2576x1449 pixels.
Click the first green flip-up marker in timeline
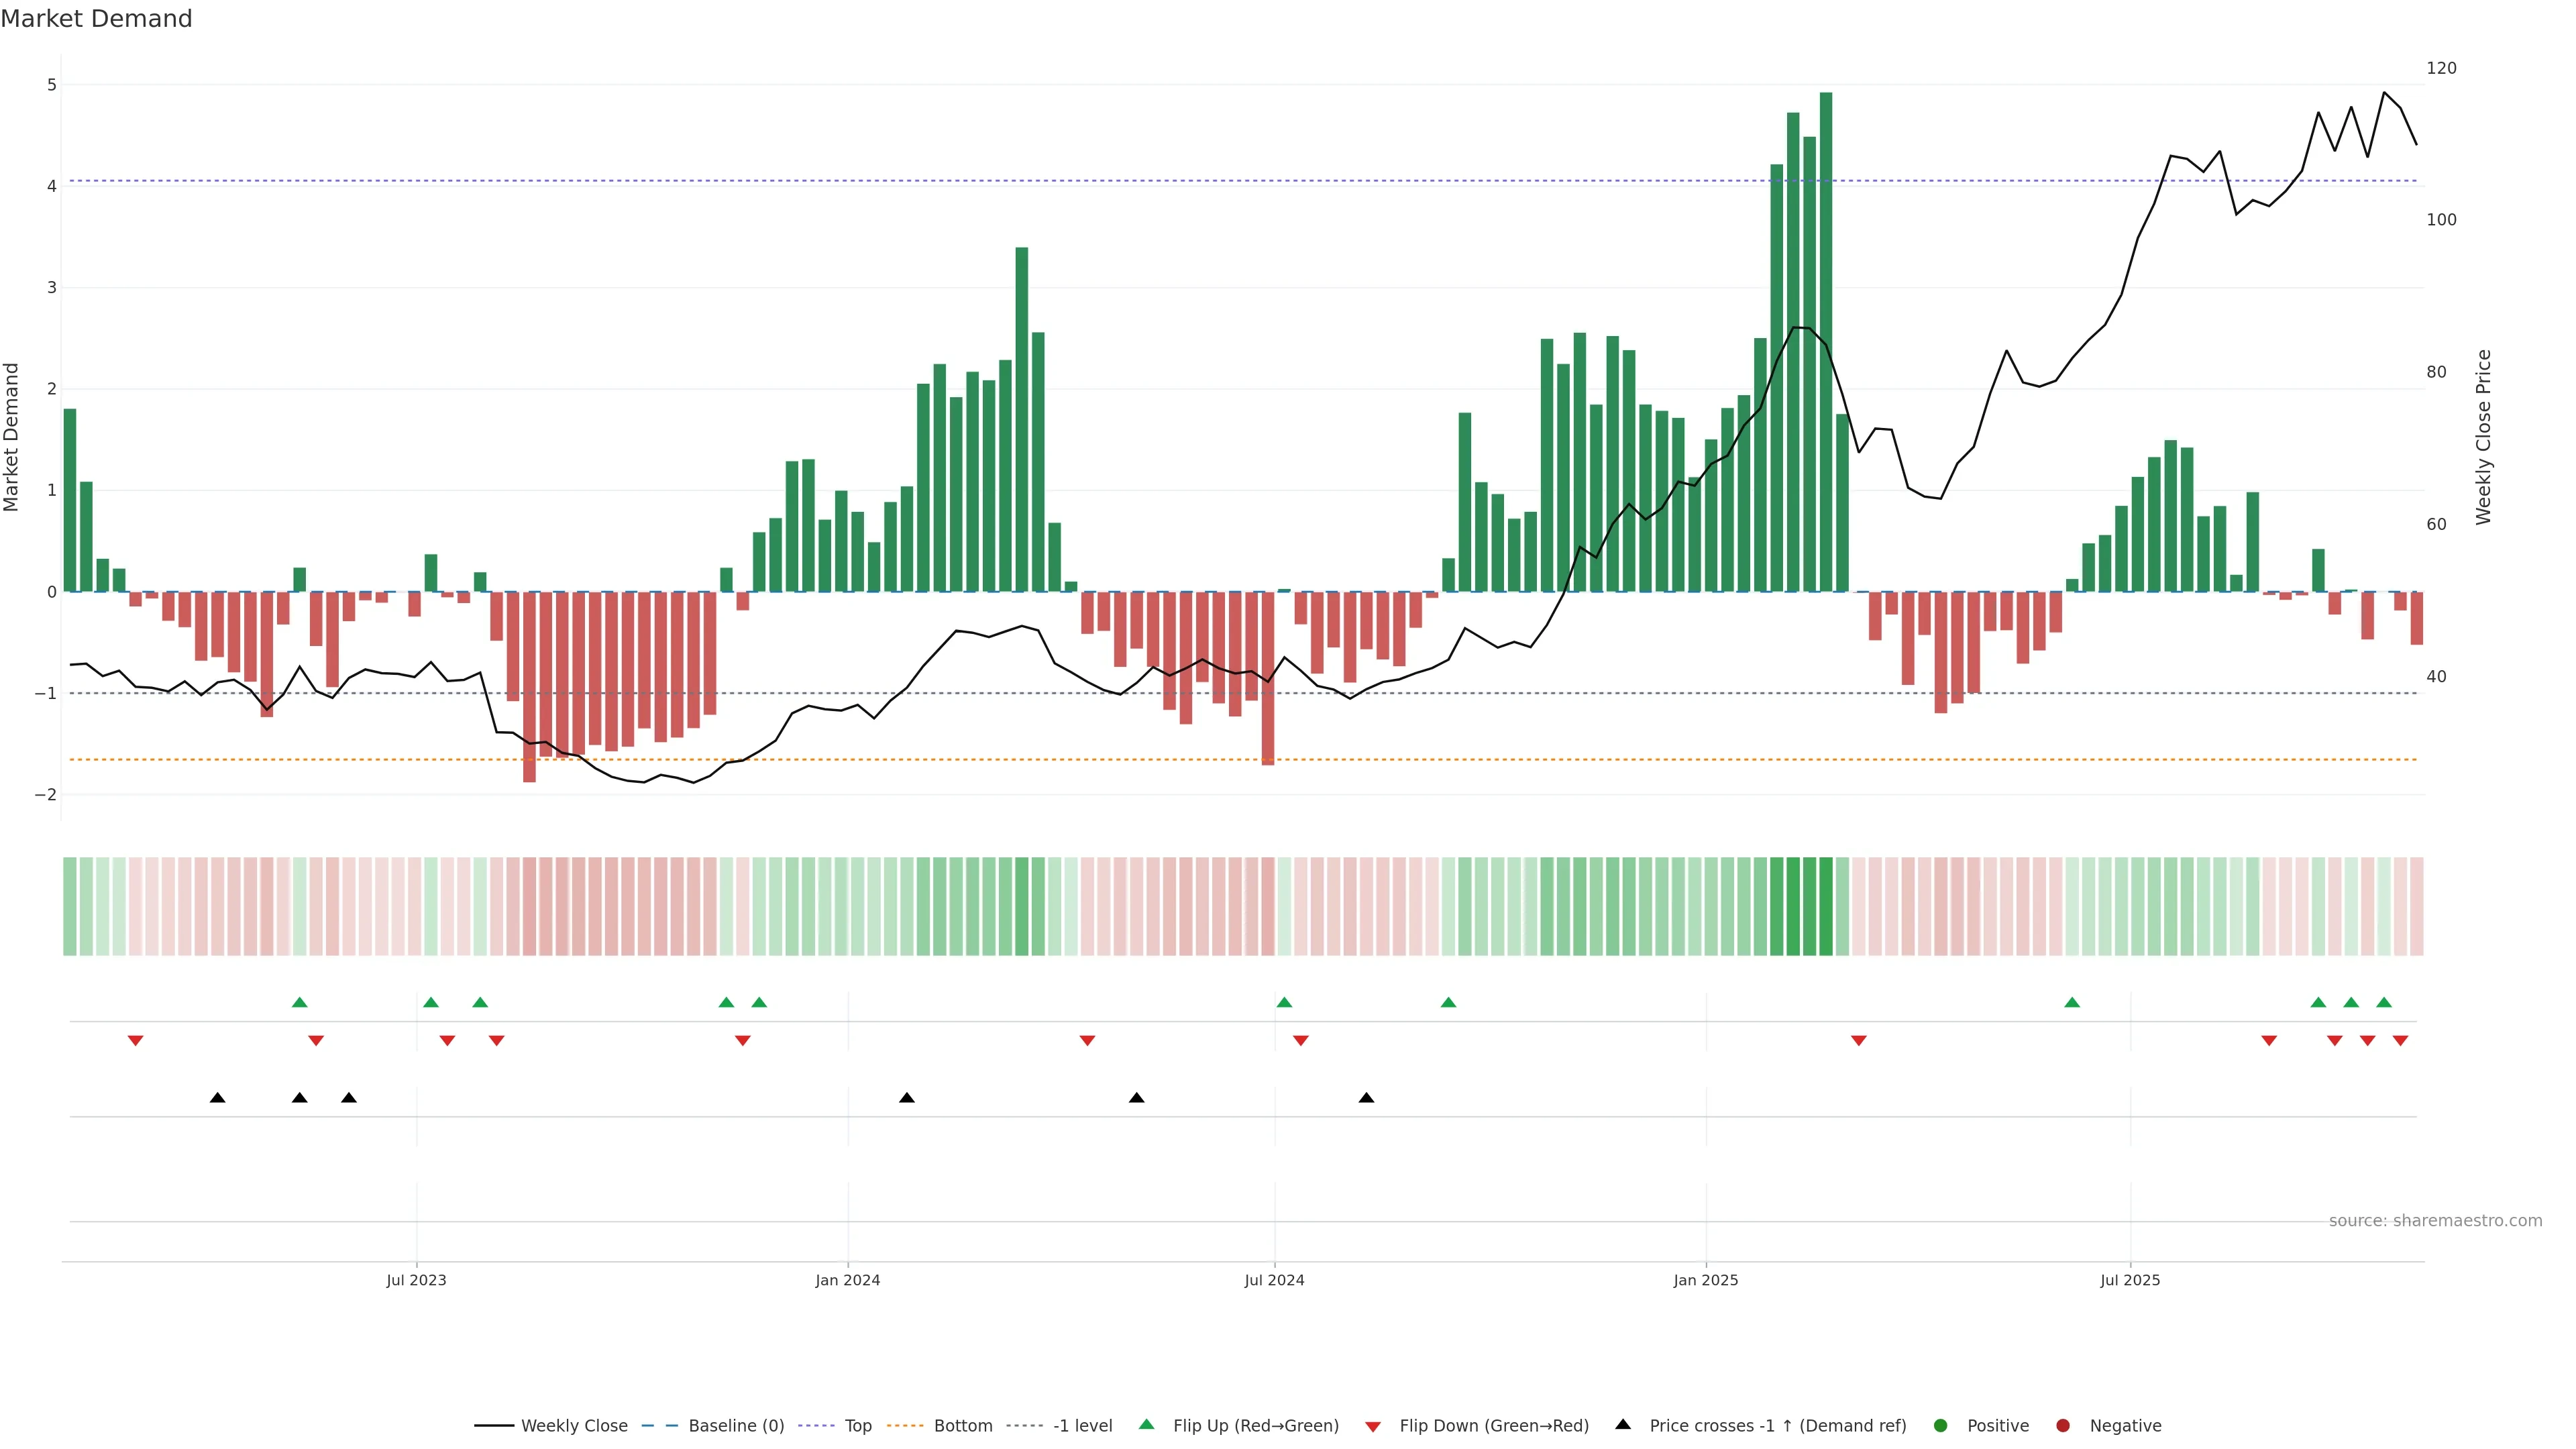point(299,1002)
